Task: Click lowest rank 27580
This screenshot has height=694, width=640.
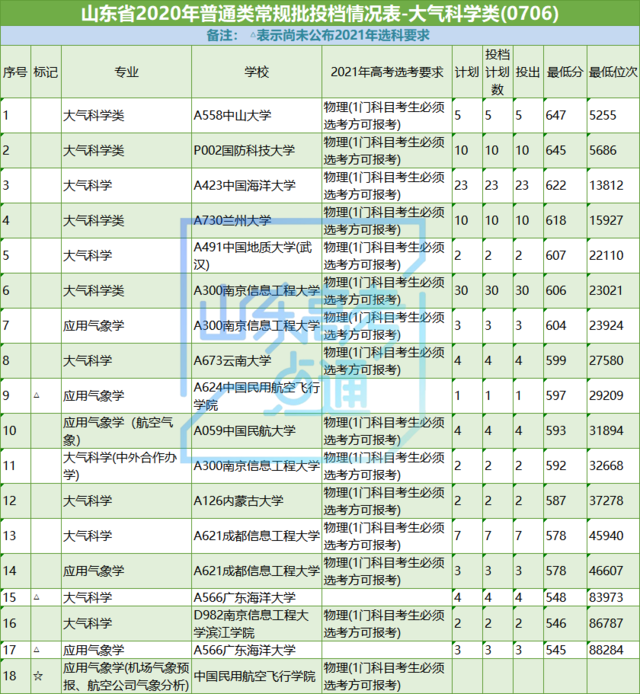Action: pos(606,361)
